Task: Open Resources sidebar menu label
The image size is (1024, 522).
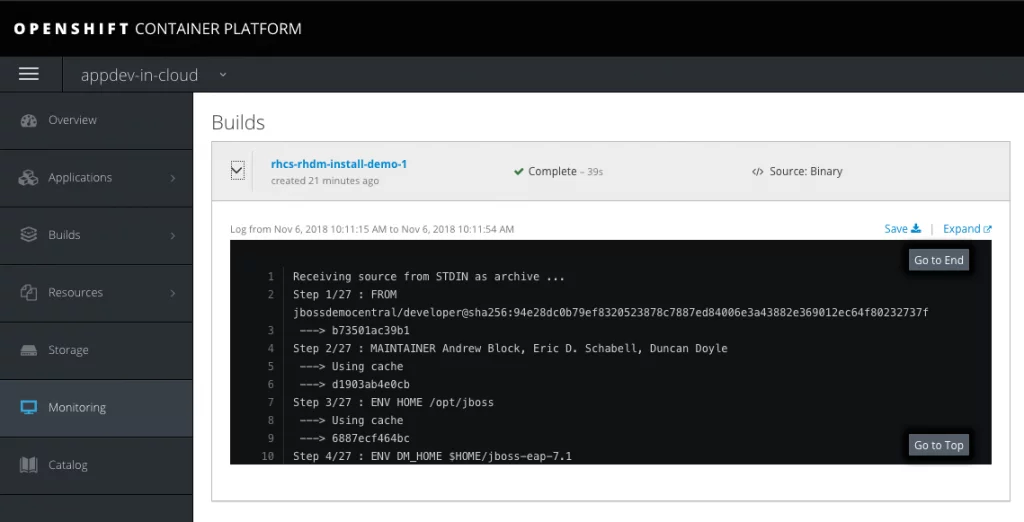Action: 76,293
